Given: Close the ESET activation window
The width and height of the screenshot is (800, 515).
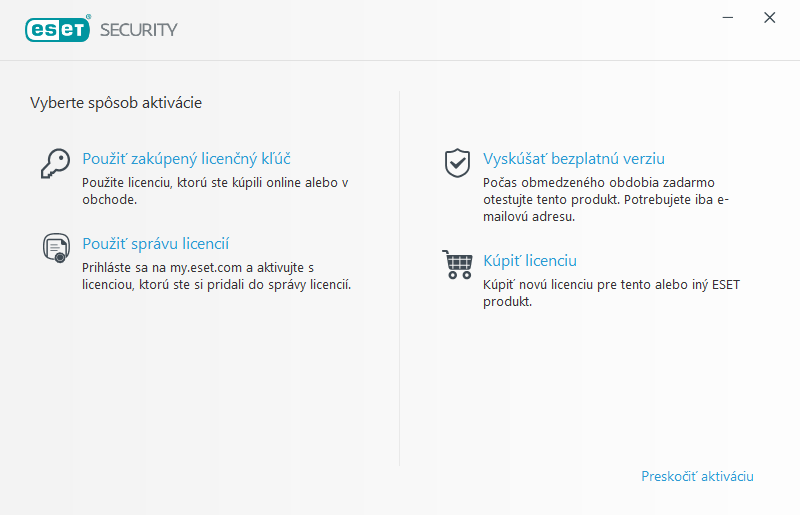Looking at the screenshot, I should [769, 18].
